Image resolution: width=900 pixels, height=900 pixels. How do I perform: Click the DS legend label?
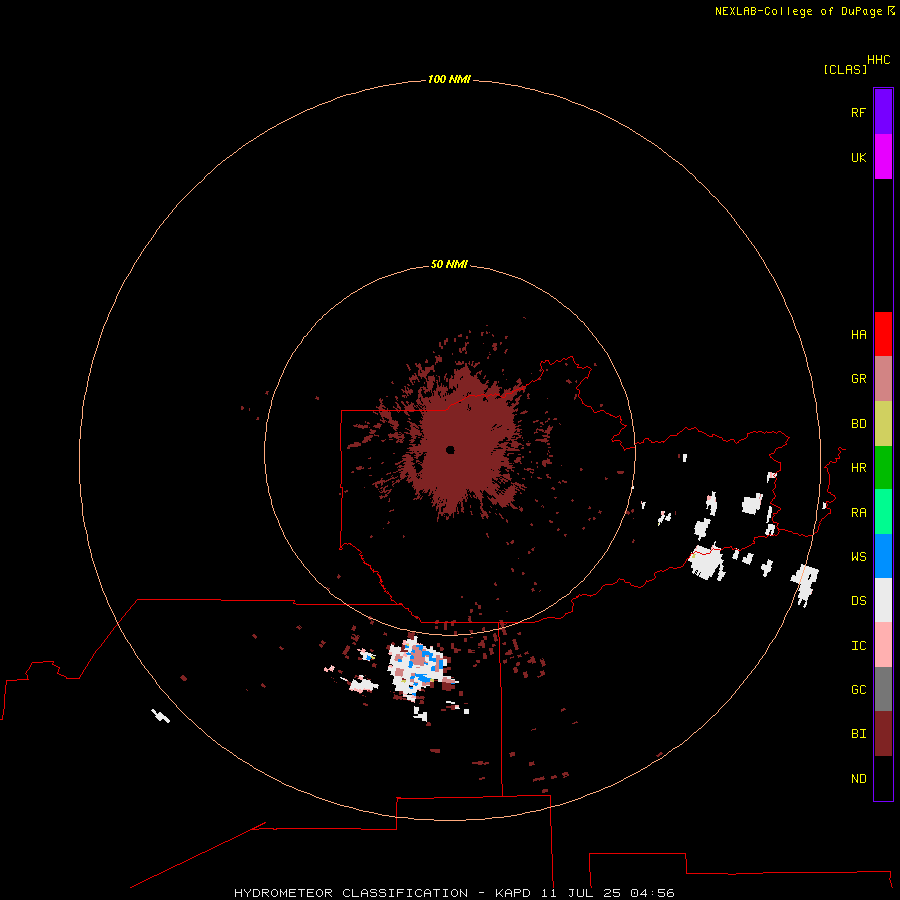pyautogui.click(x=859, y=600)
